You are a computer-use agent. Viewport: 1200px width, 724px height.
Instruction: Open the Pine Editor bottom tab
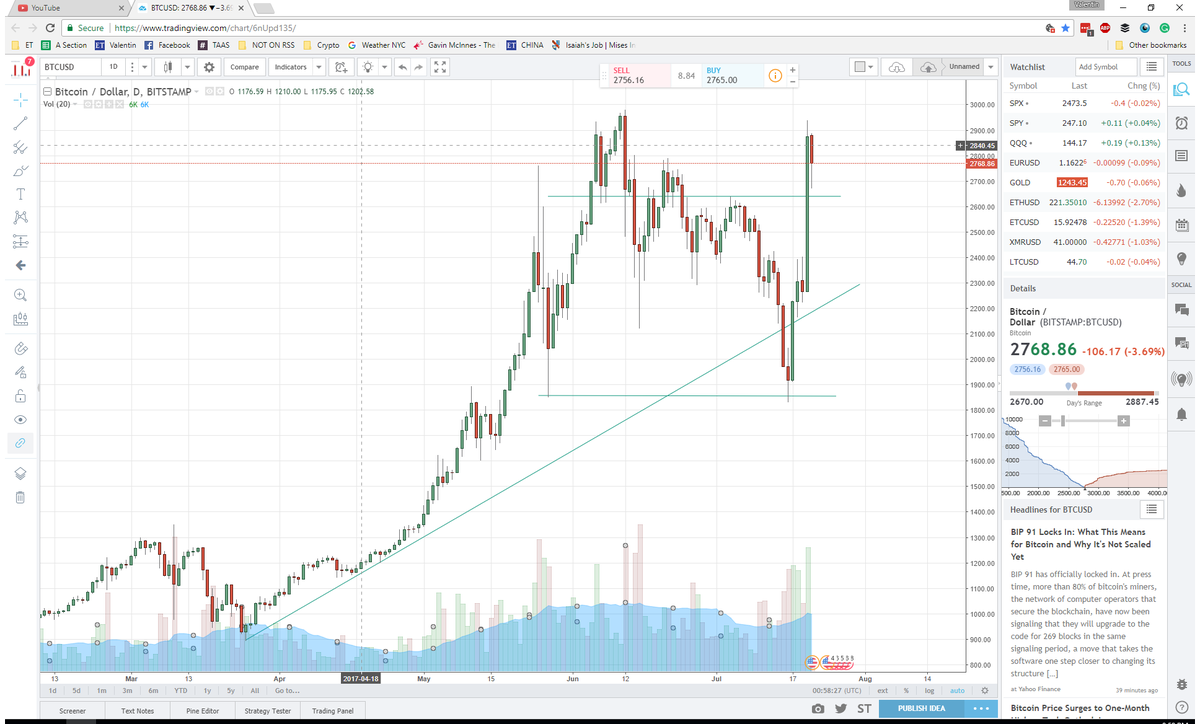point(202,710)
